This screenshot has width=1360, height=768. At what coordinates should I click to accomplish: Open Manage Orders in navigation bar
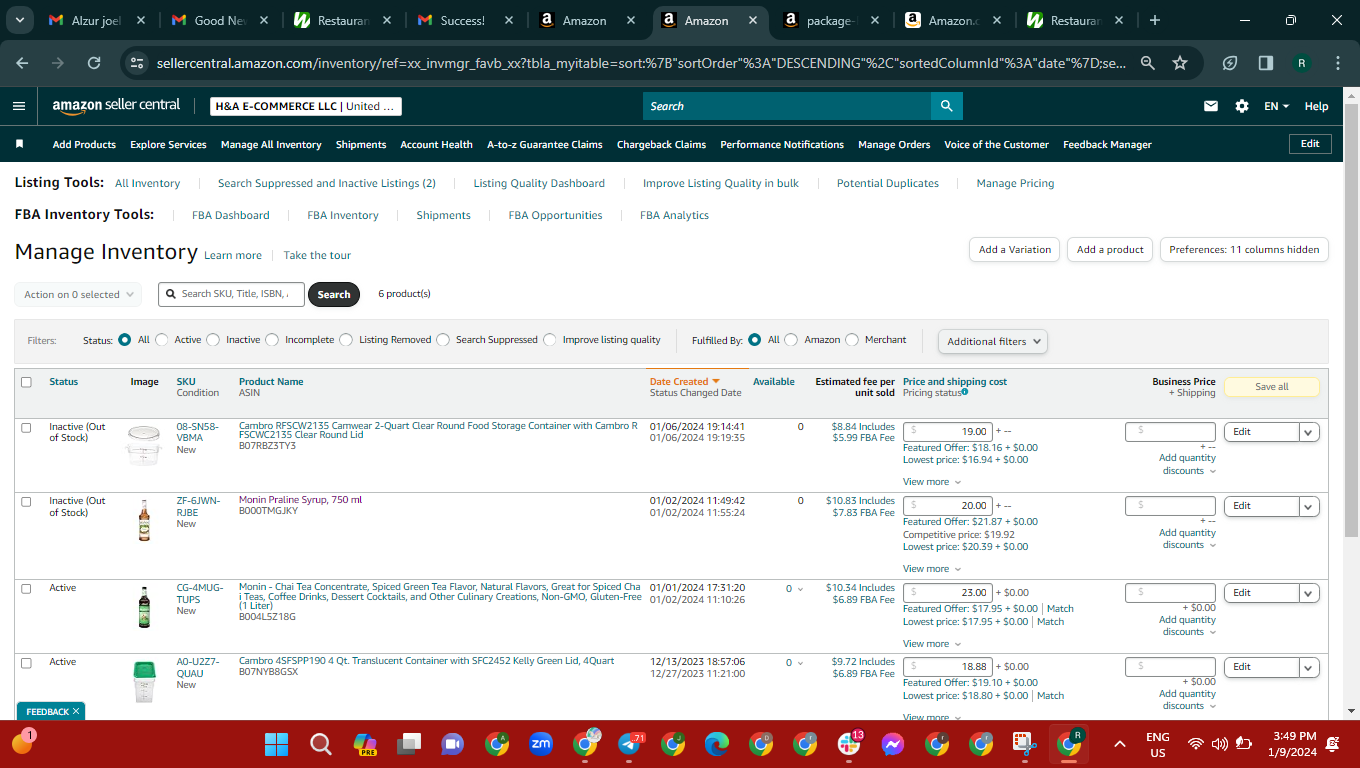tap(894, 144)
